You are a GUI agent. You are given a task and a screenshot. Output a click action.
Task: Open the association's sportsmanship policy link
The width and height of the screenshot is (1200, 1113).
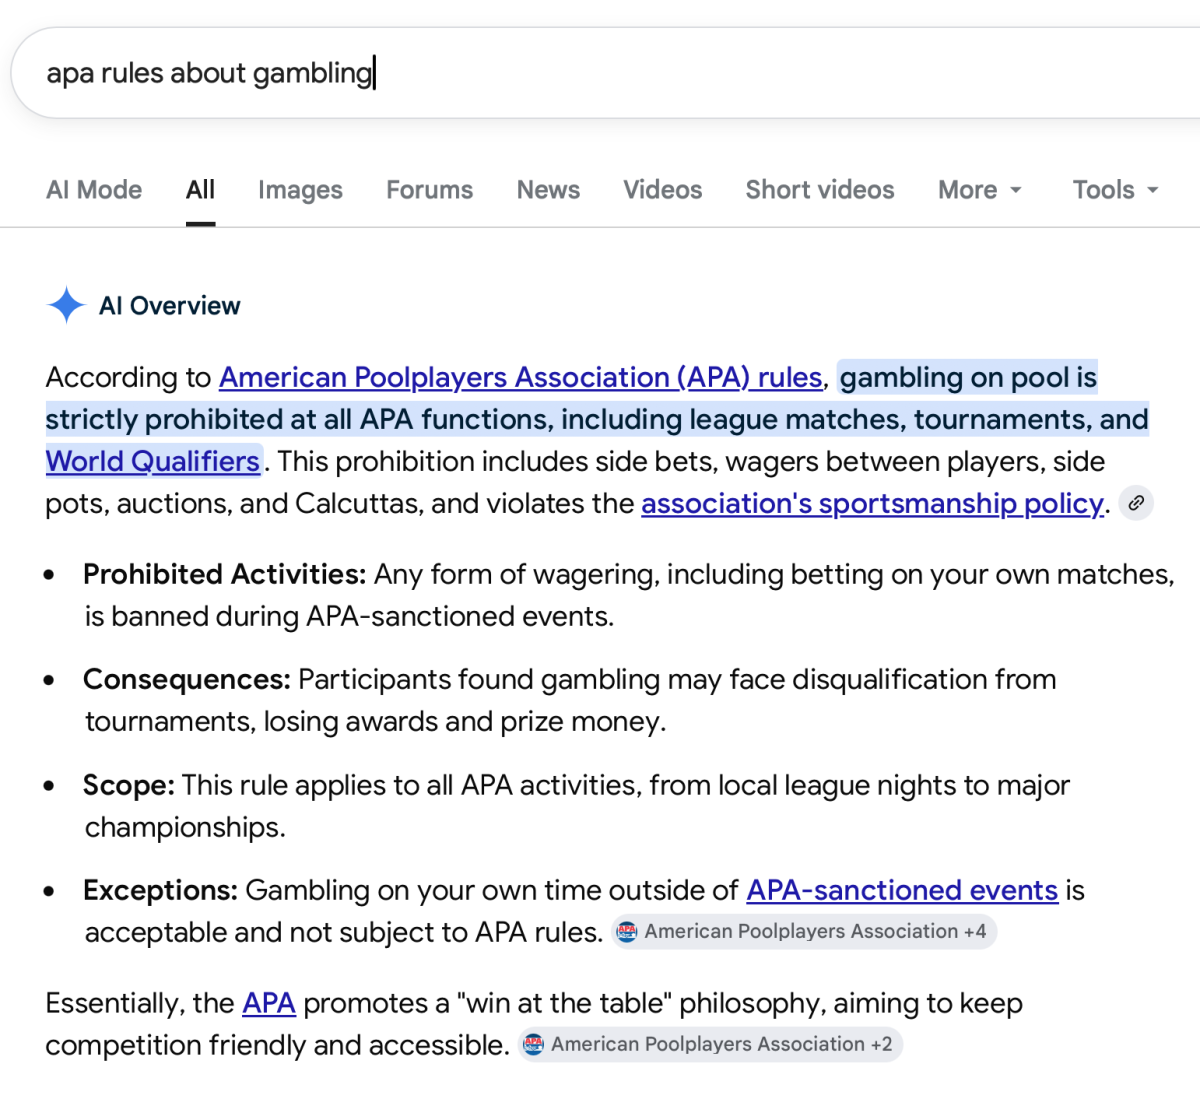(x=872, y=503)
